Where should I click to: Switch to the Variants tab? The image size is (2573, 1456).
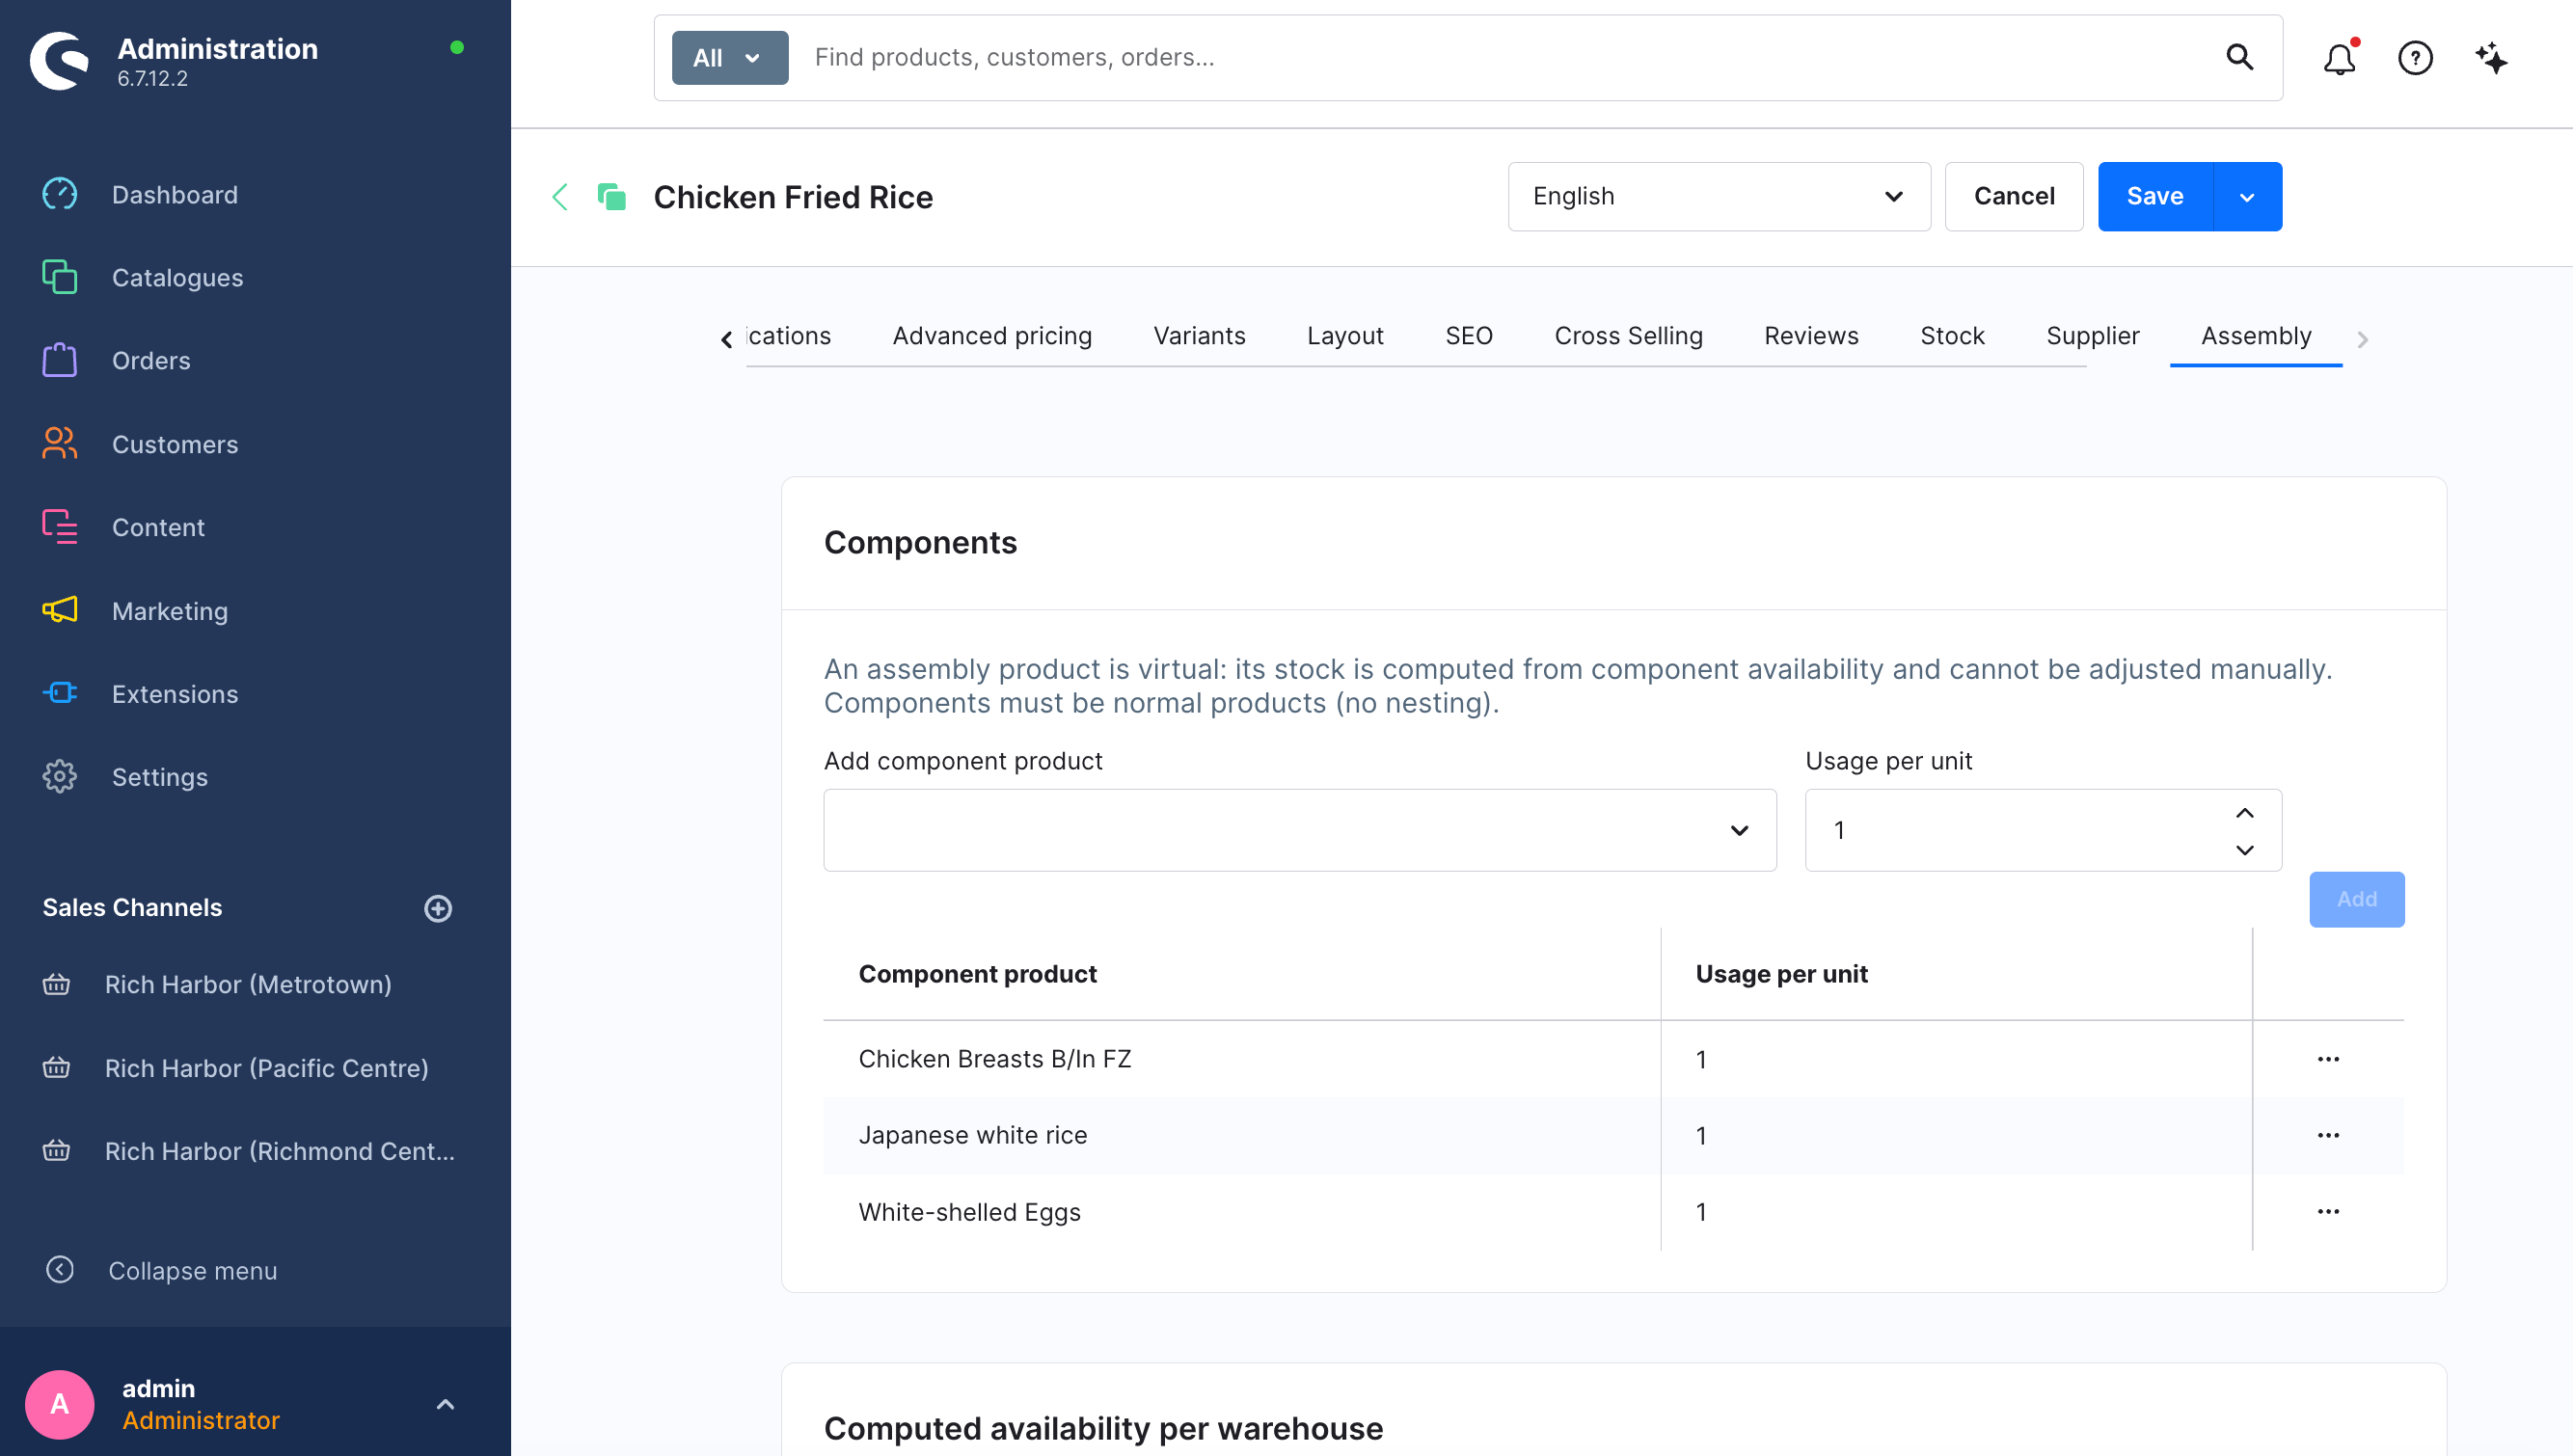[1199, 336]
